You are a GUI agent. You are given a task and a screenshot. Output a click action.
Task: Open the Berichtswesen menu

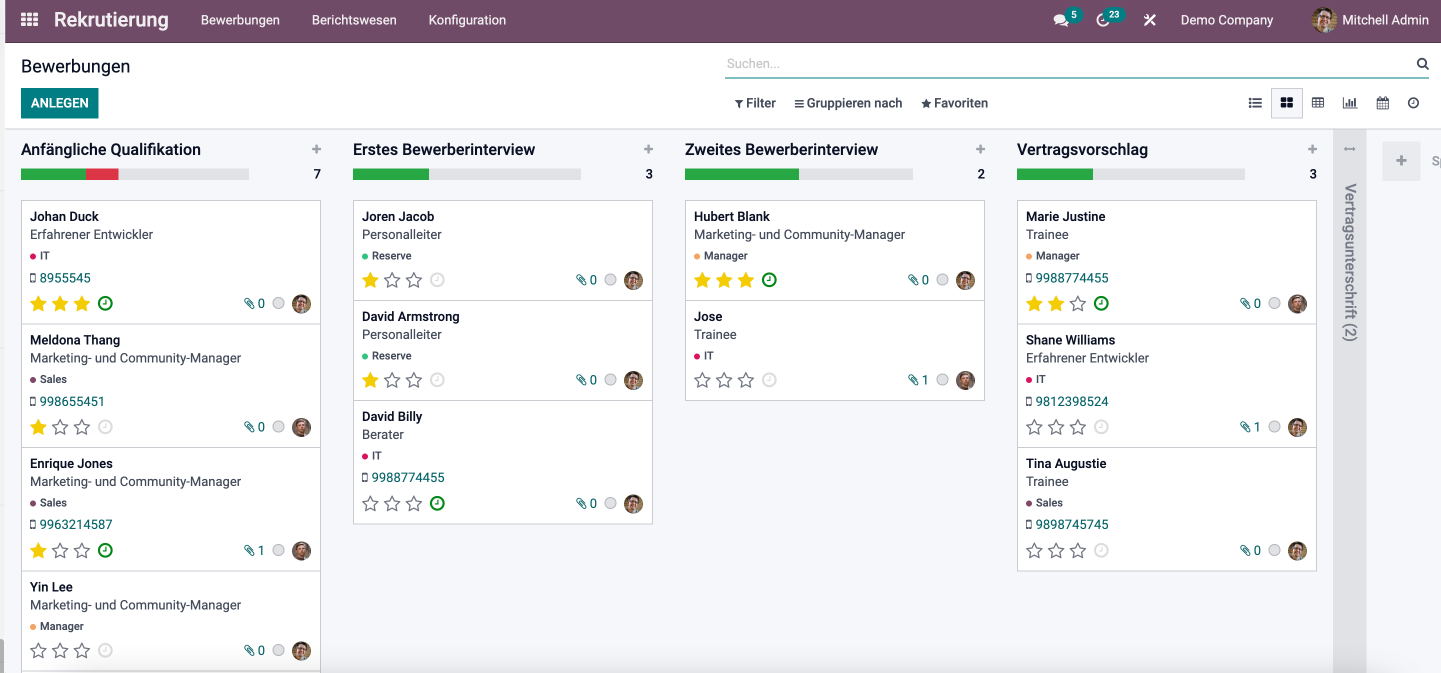click(x=354, y=20)
